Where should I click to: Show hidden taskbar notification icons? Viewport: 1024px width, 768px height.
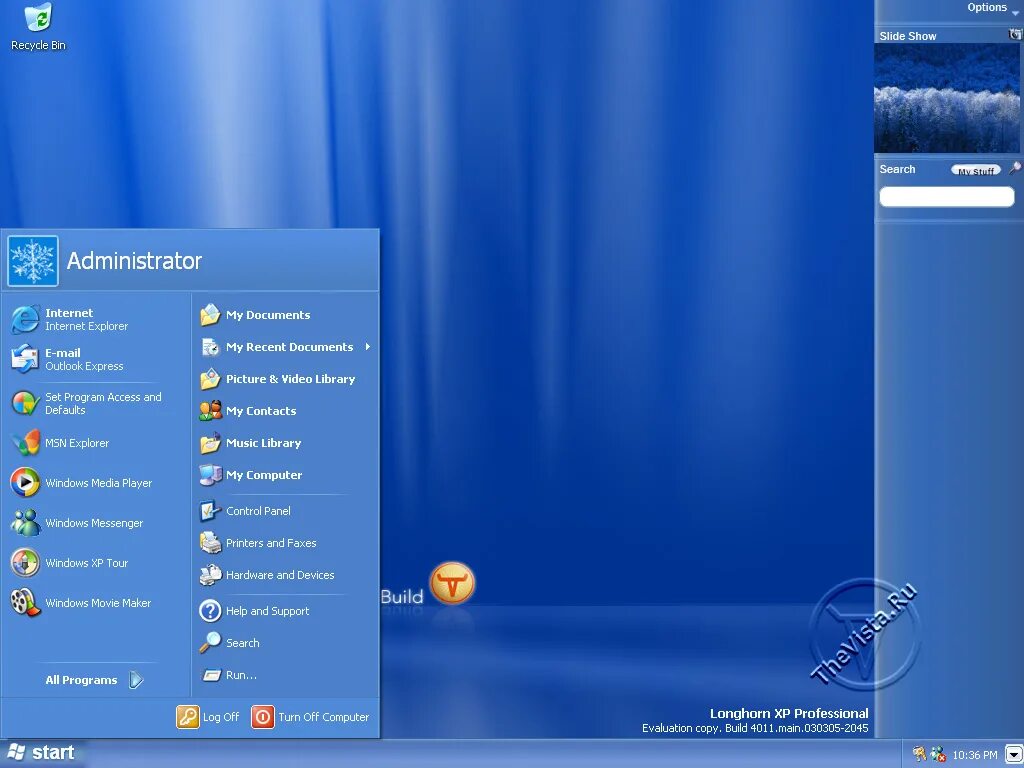(1013, 753)
